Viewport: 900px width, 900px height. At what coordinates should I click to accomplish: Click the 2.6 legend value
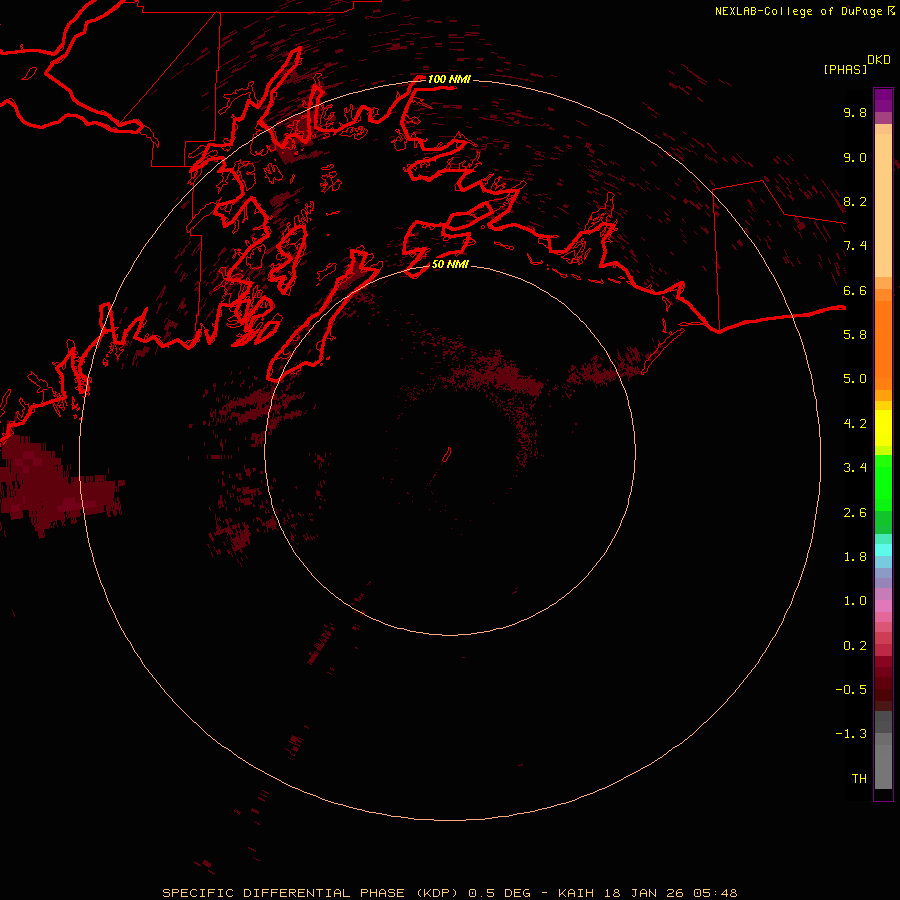(x=855, y=513)
